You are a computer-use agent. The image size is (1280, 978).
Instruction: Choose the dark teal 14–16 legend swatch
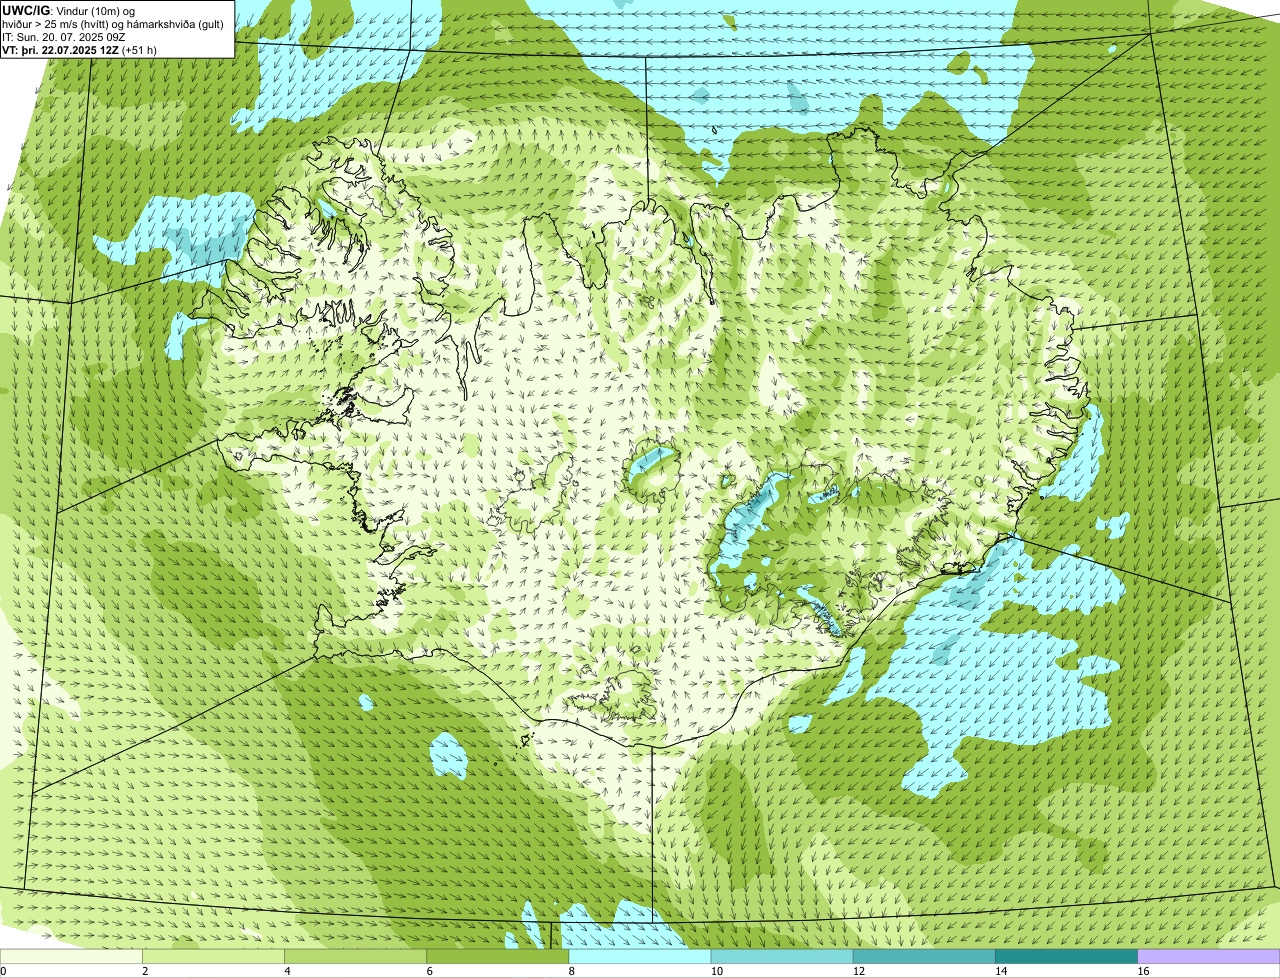click(x=1066, y=956)
